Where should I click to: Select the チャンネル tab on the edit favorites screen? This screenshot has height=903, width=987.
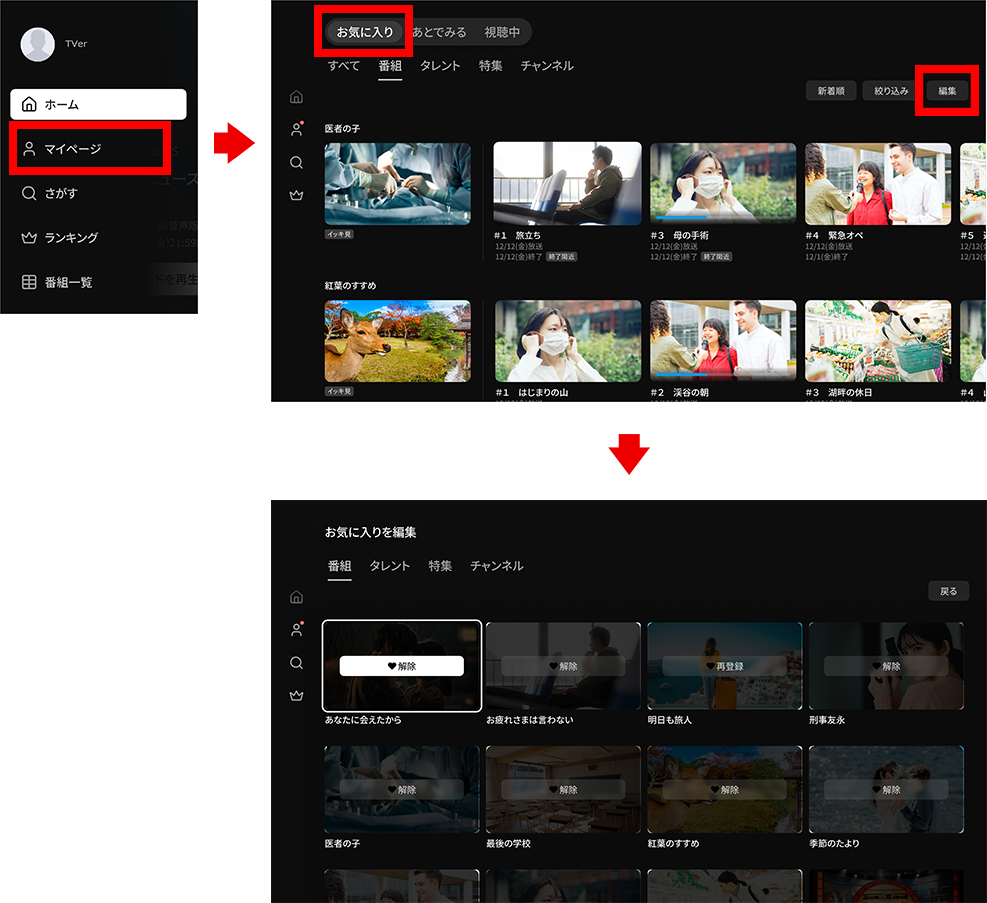[x=497, y=566]
